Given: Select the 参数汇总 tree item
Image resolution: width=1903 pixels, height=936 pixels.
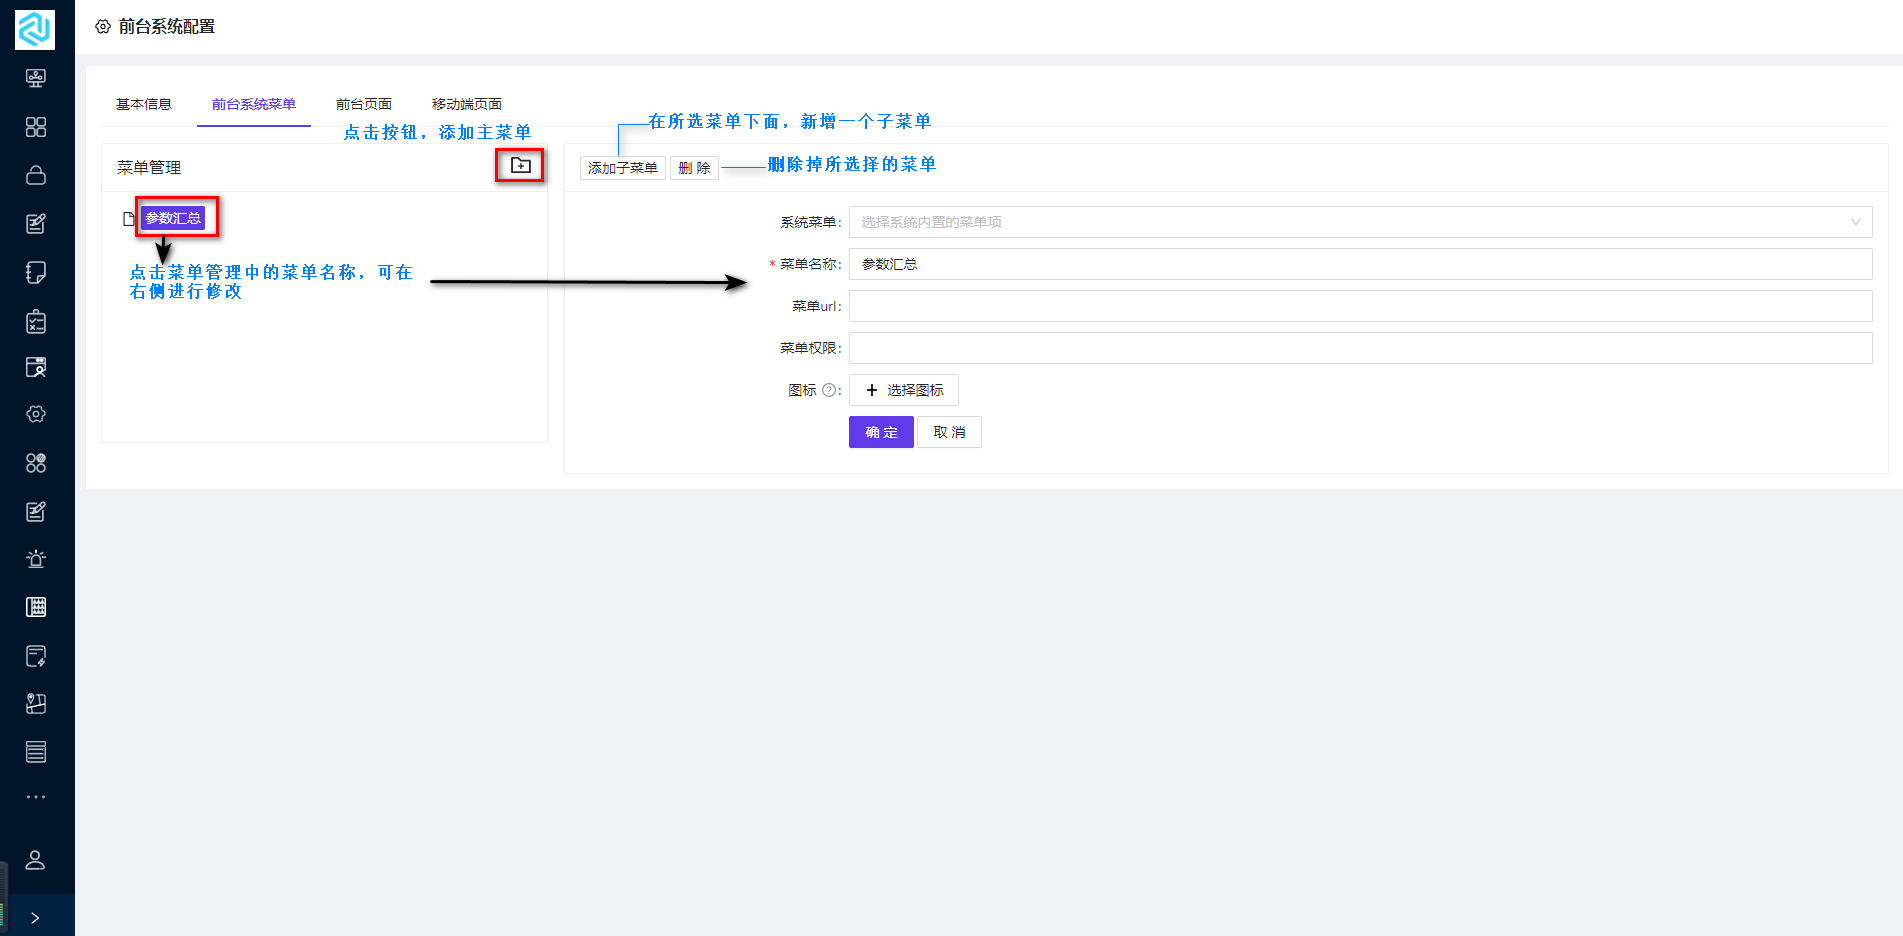Looking at the screenshot, I should [x=173, y=218].
